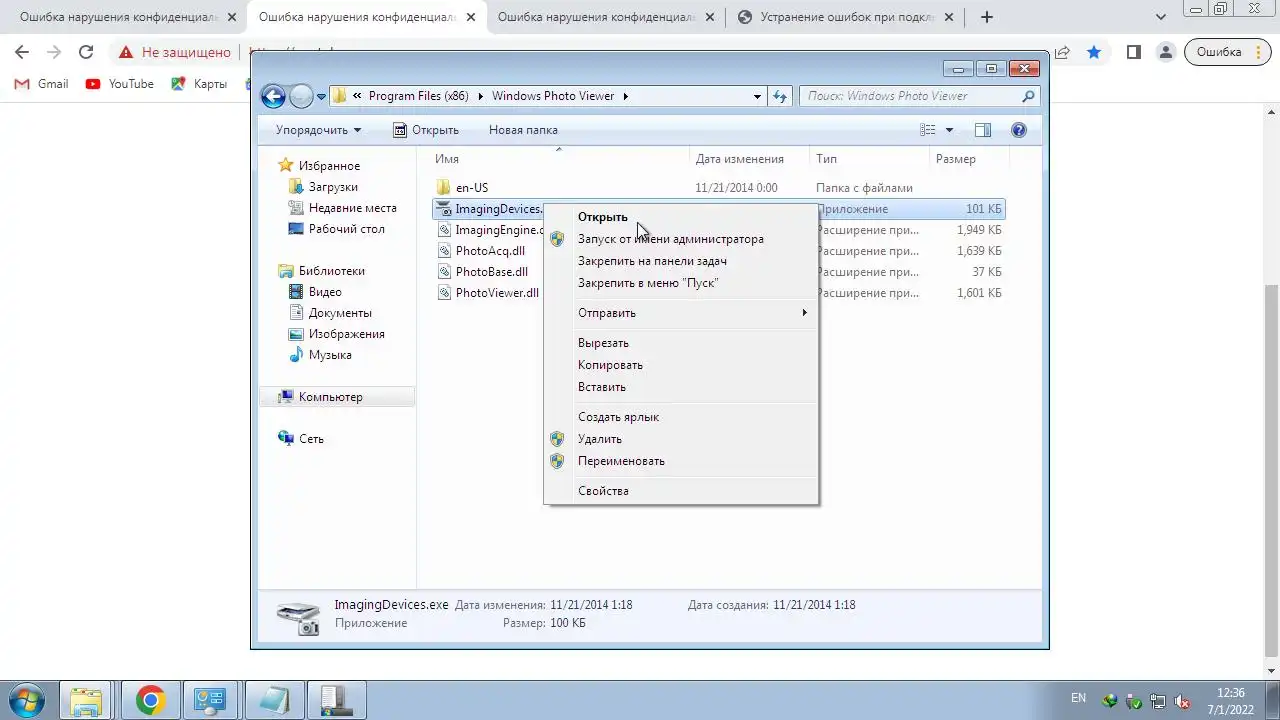Click the Chrome profile avatar icon
The width and height of the screenshot is (1280, 720).
point(1165,52)
